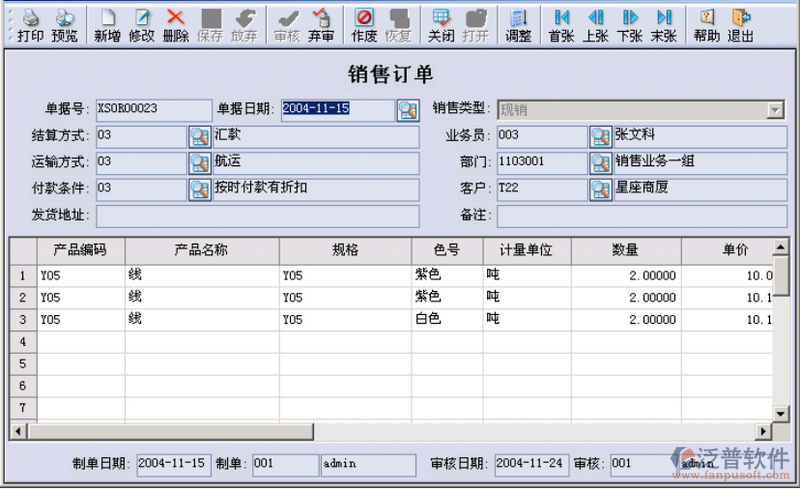
Task: Expand the 销售类型 dropdown
Action: click(x=774, y=109)
